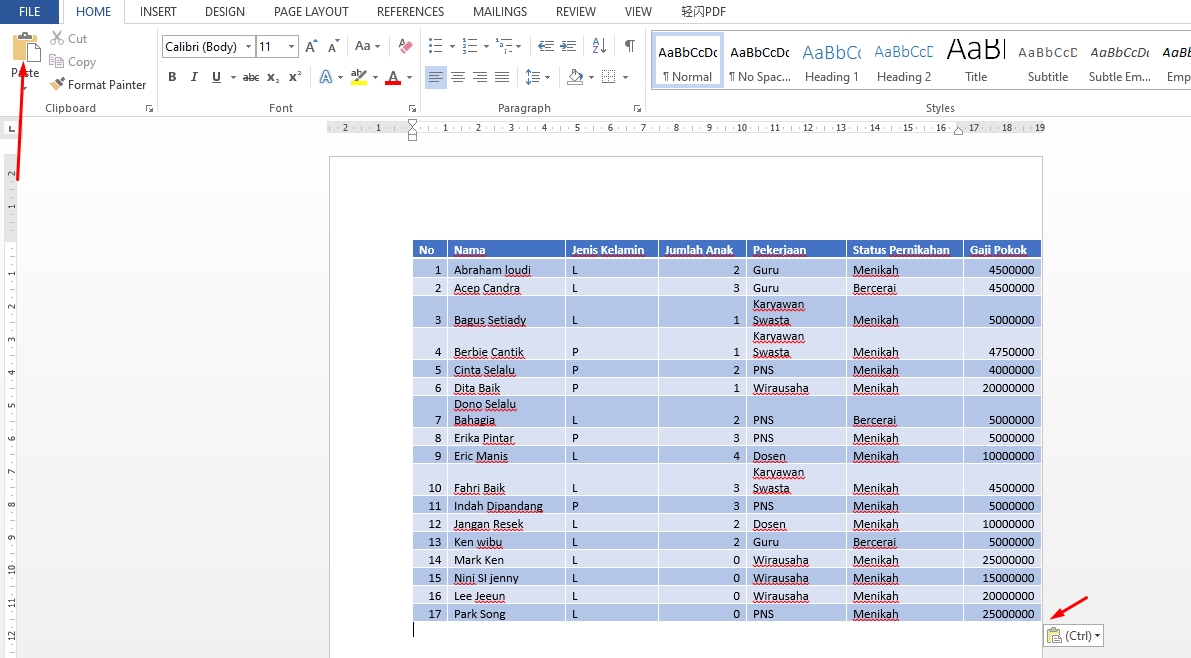Toggle italic formatting

(x=194, y=77)
